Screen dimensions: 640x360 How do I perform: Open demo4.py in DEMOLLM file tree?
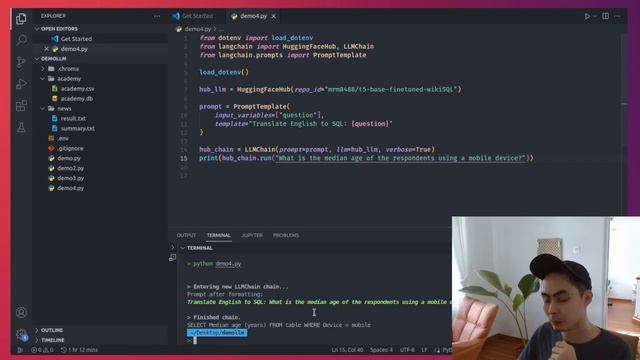click(70, 188)
